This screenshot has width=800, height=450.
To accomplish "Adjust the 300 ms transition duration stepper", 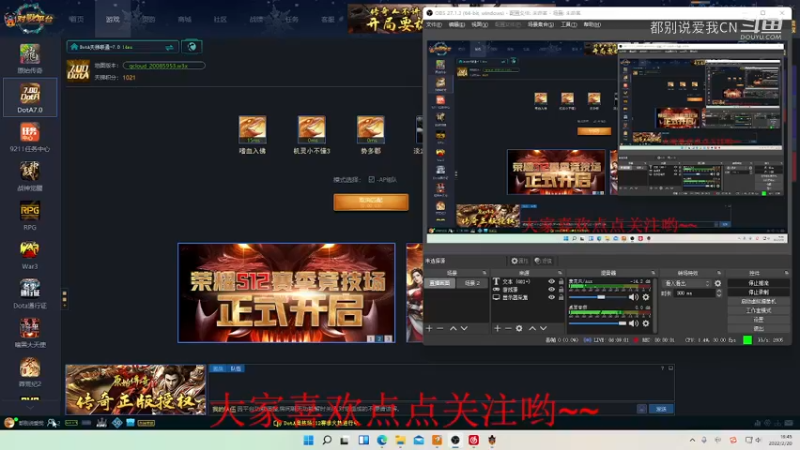I will click(x=719, y=293).
